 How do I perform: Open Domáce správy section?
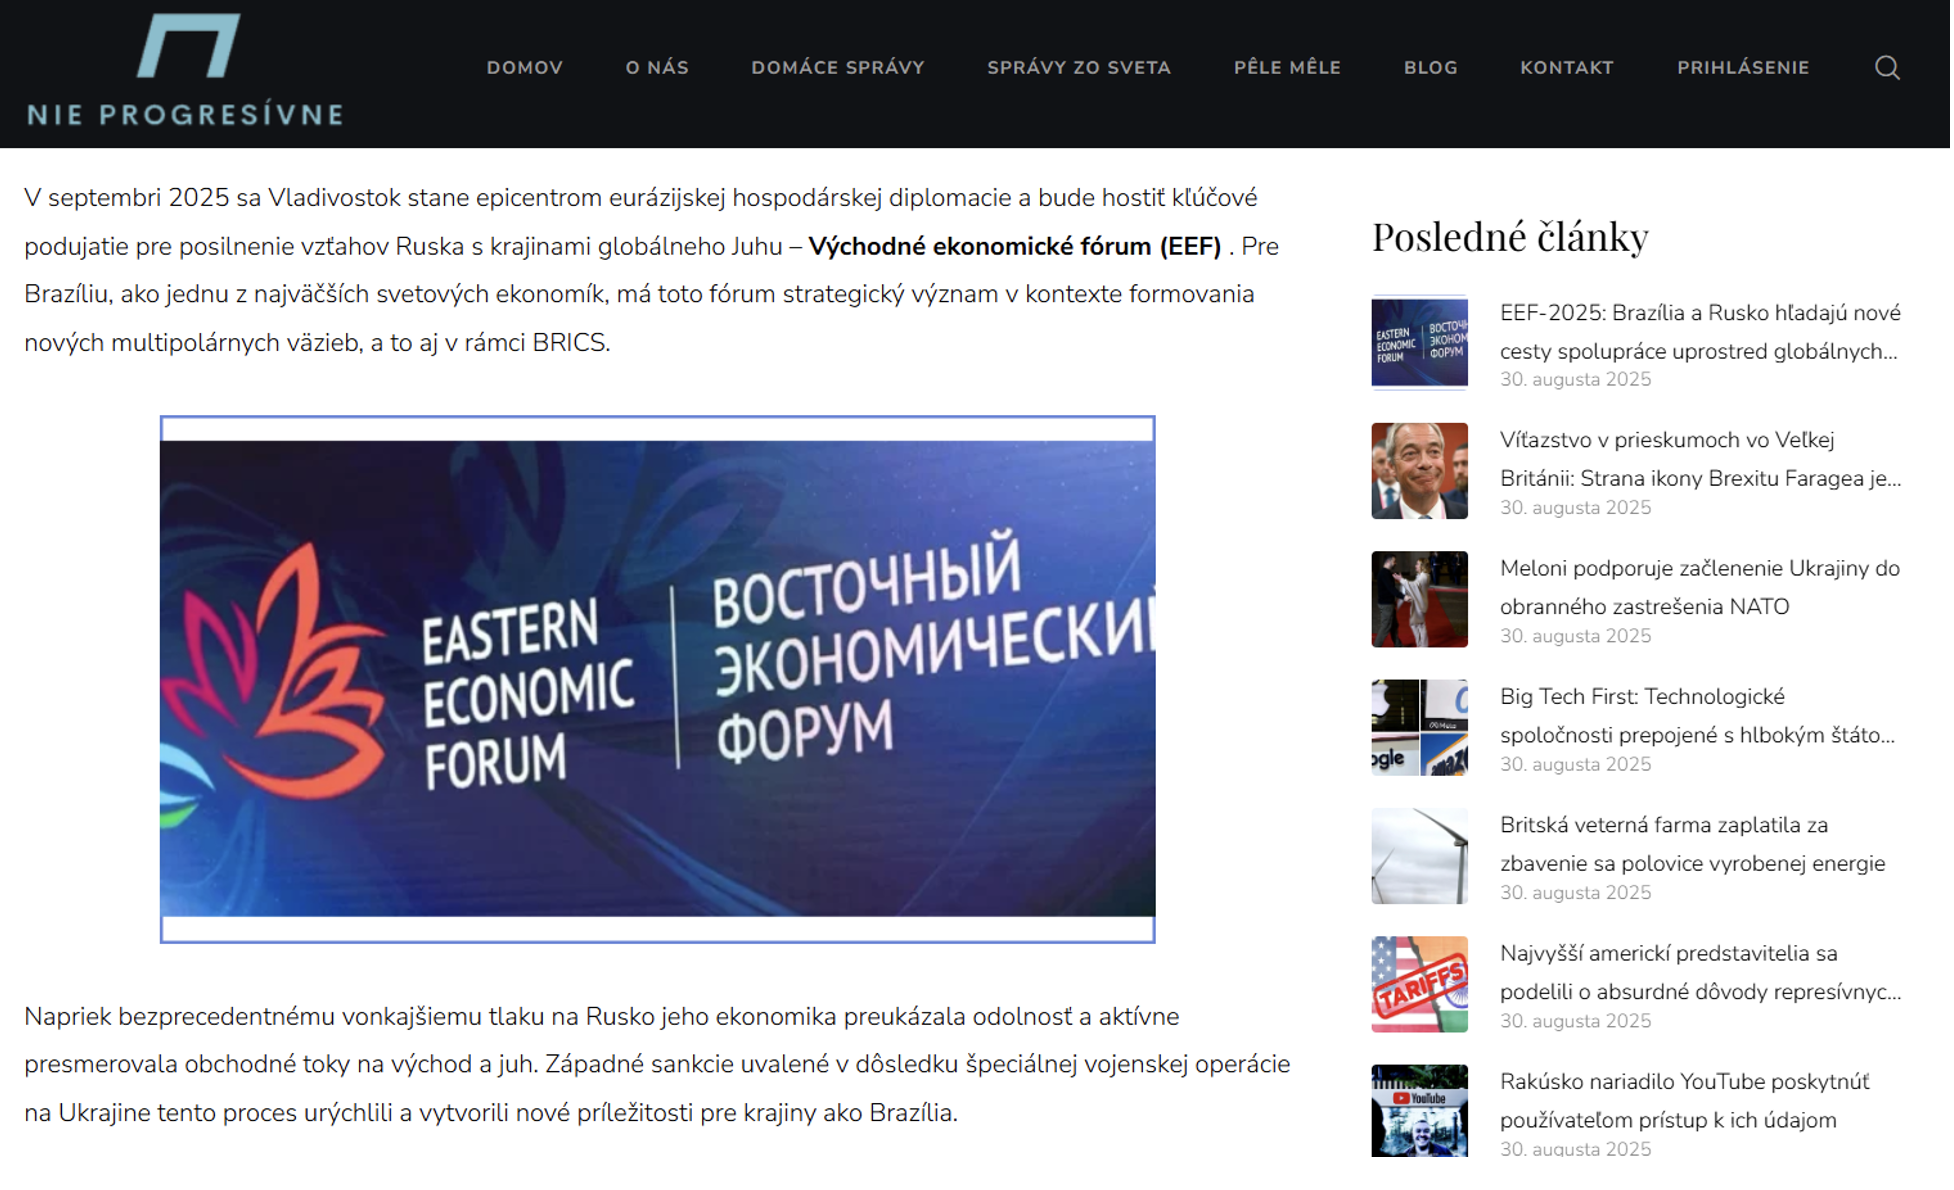839,68
